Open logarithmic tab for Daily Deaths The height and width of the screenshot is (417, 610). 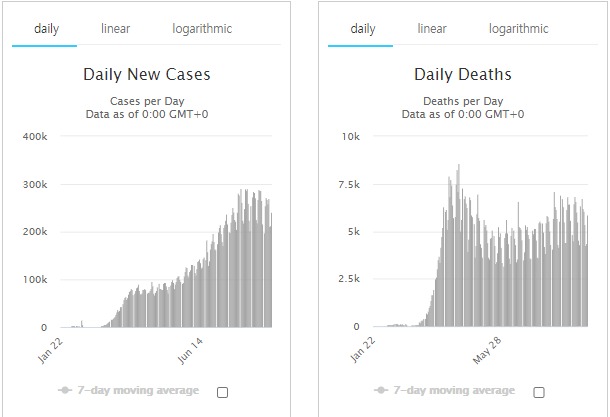click(x=518, y=29)
